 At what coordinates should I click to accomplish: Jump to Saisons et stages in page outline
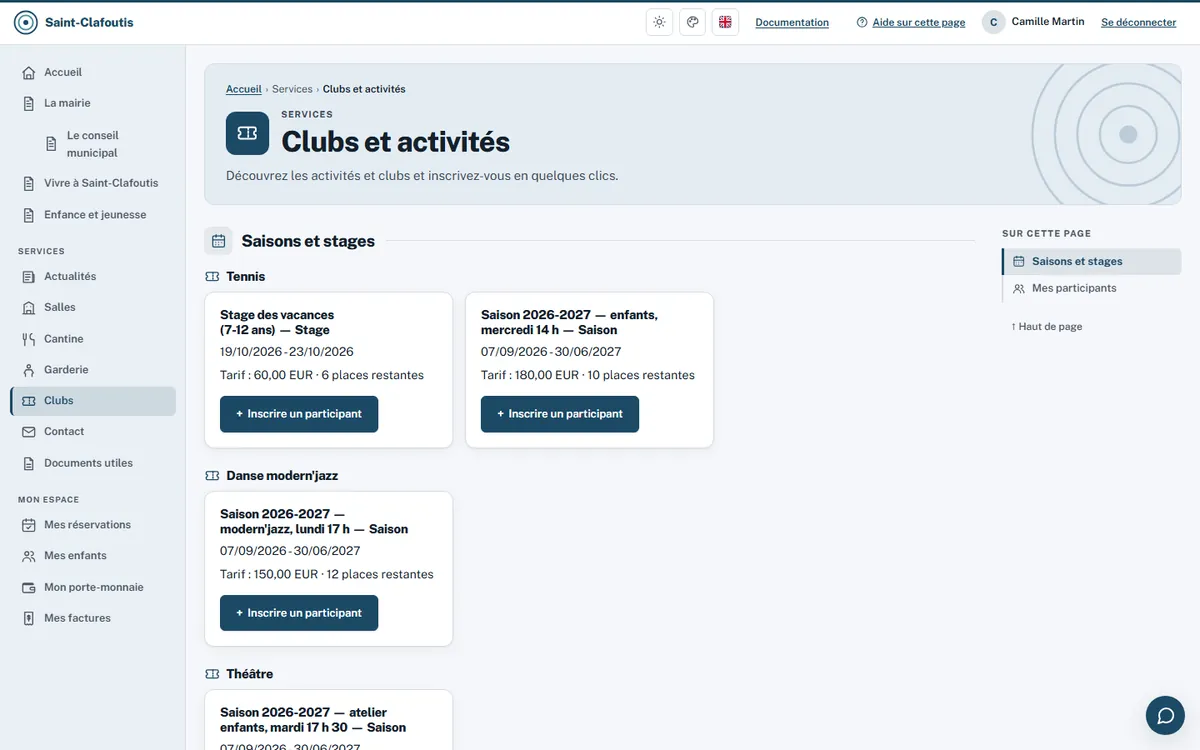[1091, 261]
